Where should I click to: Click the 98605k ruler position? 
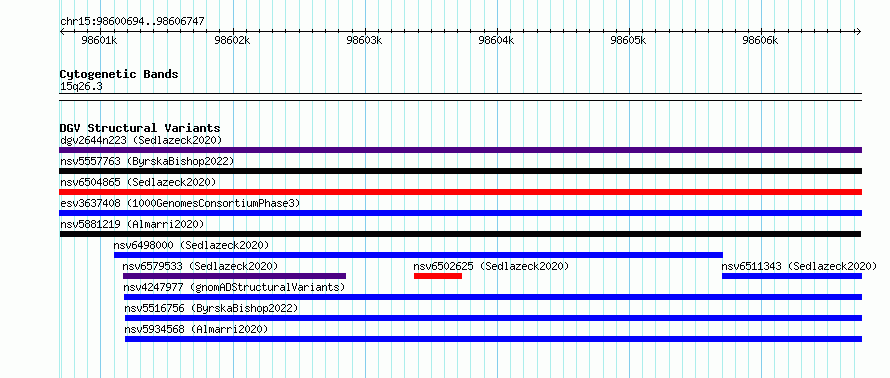(628, 40)
